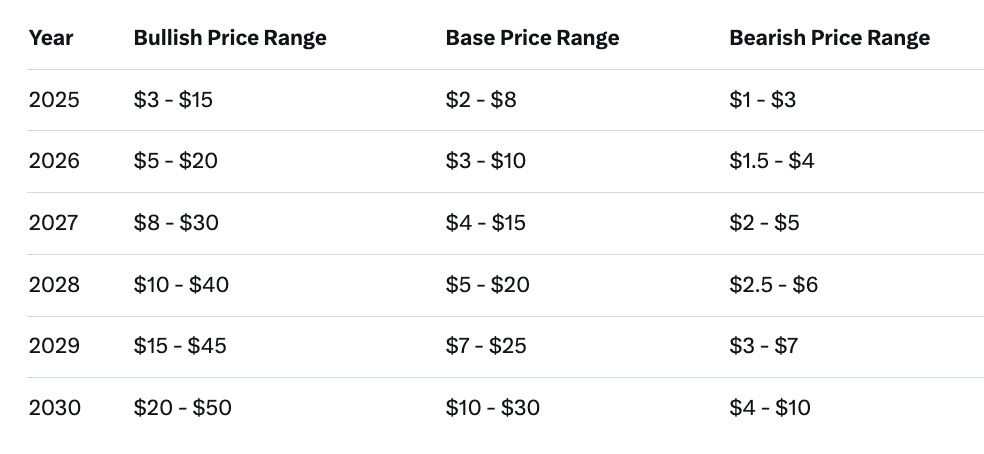Select the 2027 year cell
Screen dimensions: 984x454
pyautogui.click(x=54, y=223)
